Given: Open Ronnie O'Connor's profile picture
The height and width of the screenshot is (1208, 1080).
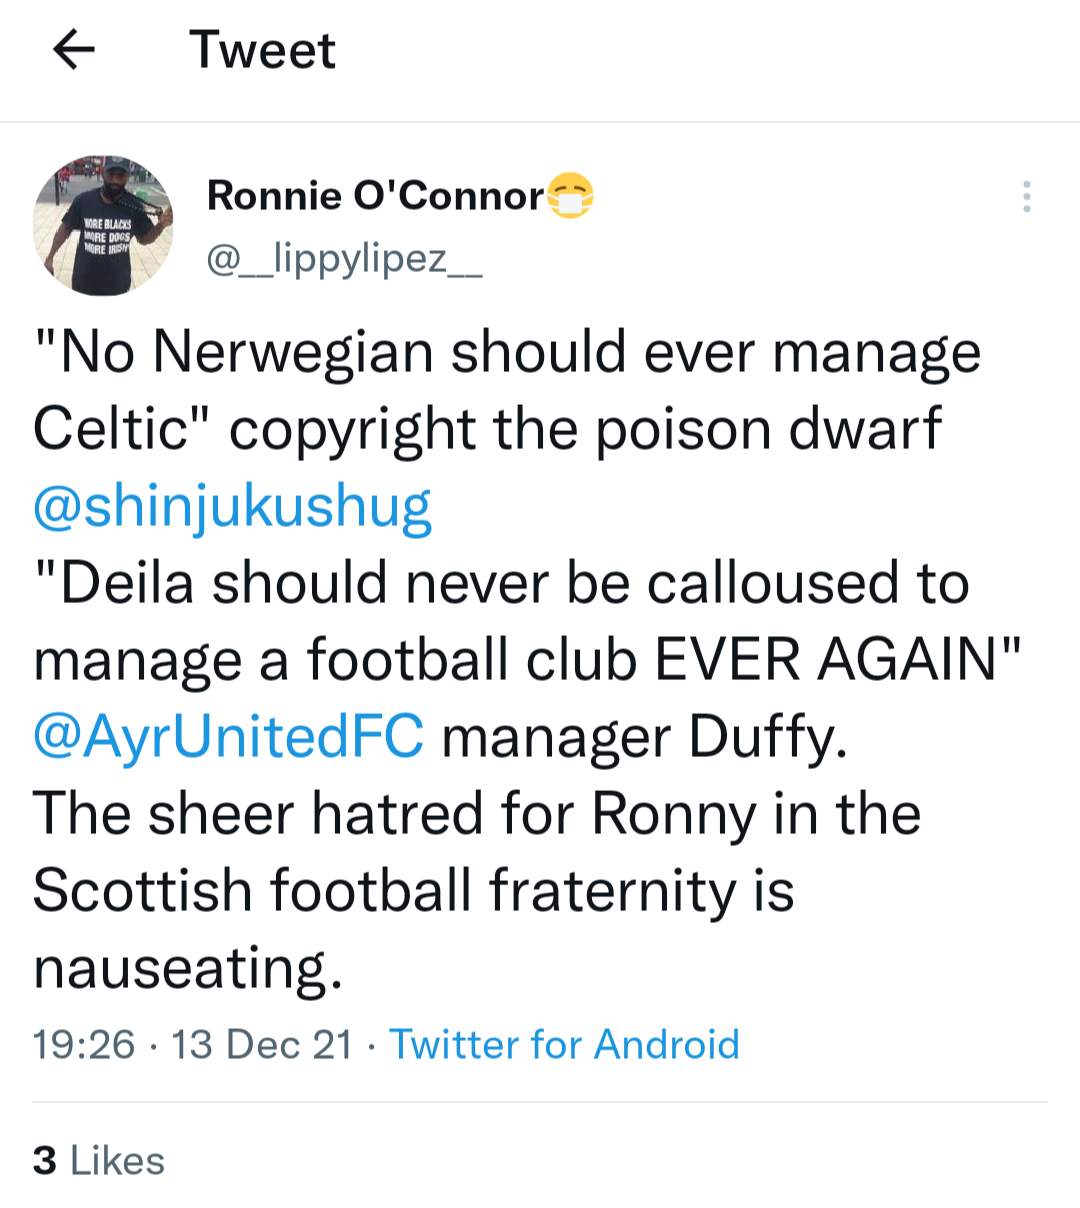Looking at the screenshot, I should 103,225.
